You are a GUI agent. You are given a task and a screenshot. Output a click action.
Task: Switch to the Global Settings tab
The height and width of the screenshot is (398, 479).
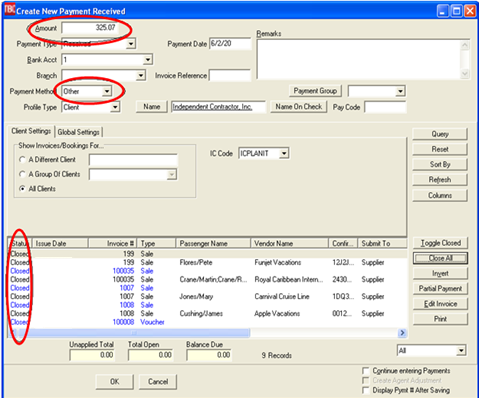pyautogui.click(x=78, y=132)
